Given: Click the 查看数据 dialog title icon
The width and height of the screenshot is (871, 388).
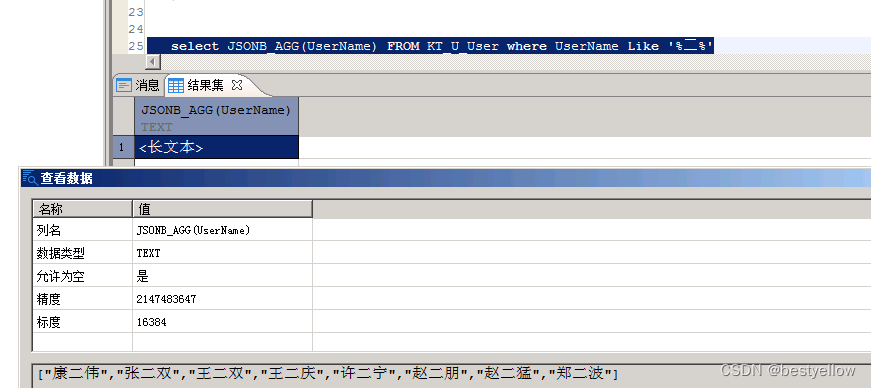Looking at the screenshot, I should (x=29, y=178).
